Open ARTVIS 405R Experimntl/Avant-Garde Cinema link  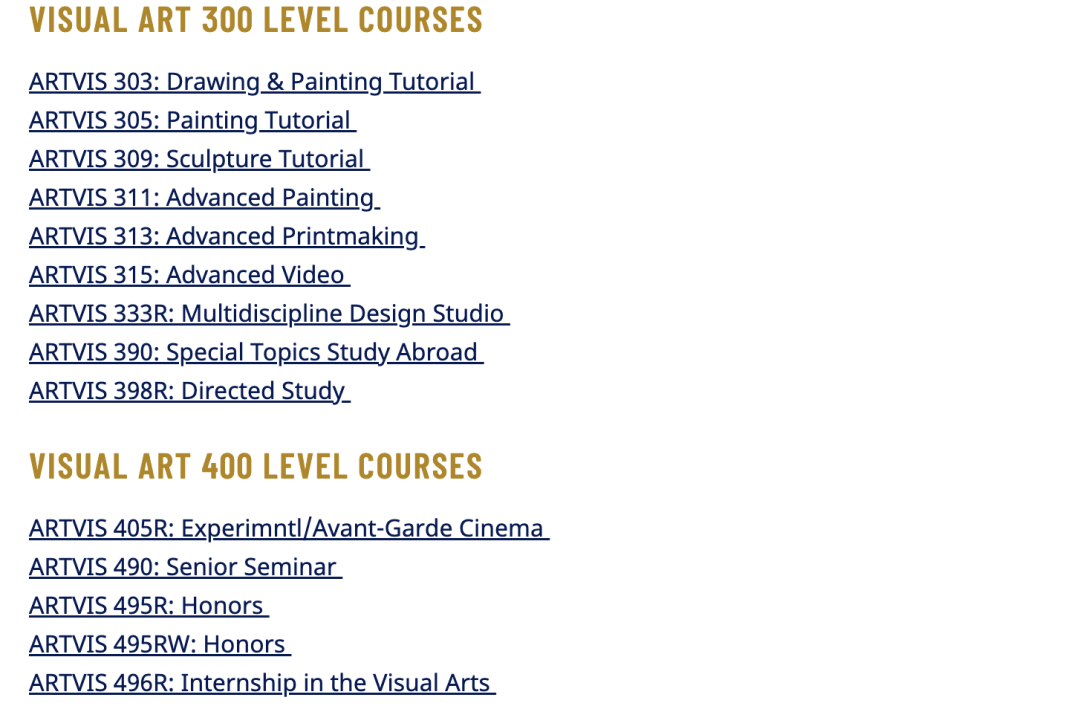pyautogui.click(x=289, y=529)
